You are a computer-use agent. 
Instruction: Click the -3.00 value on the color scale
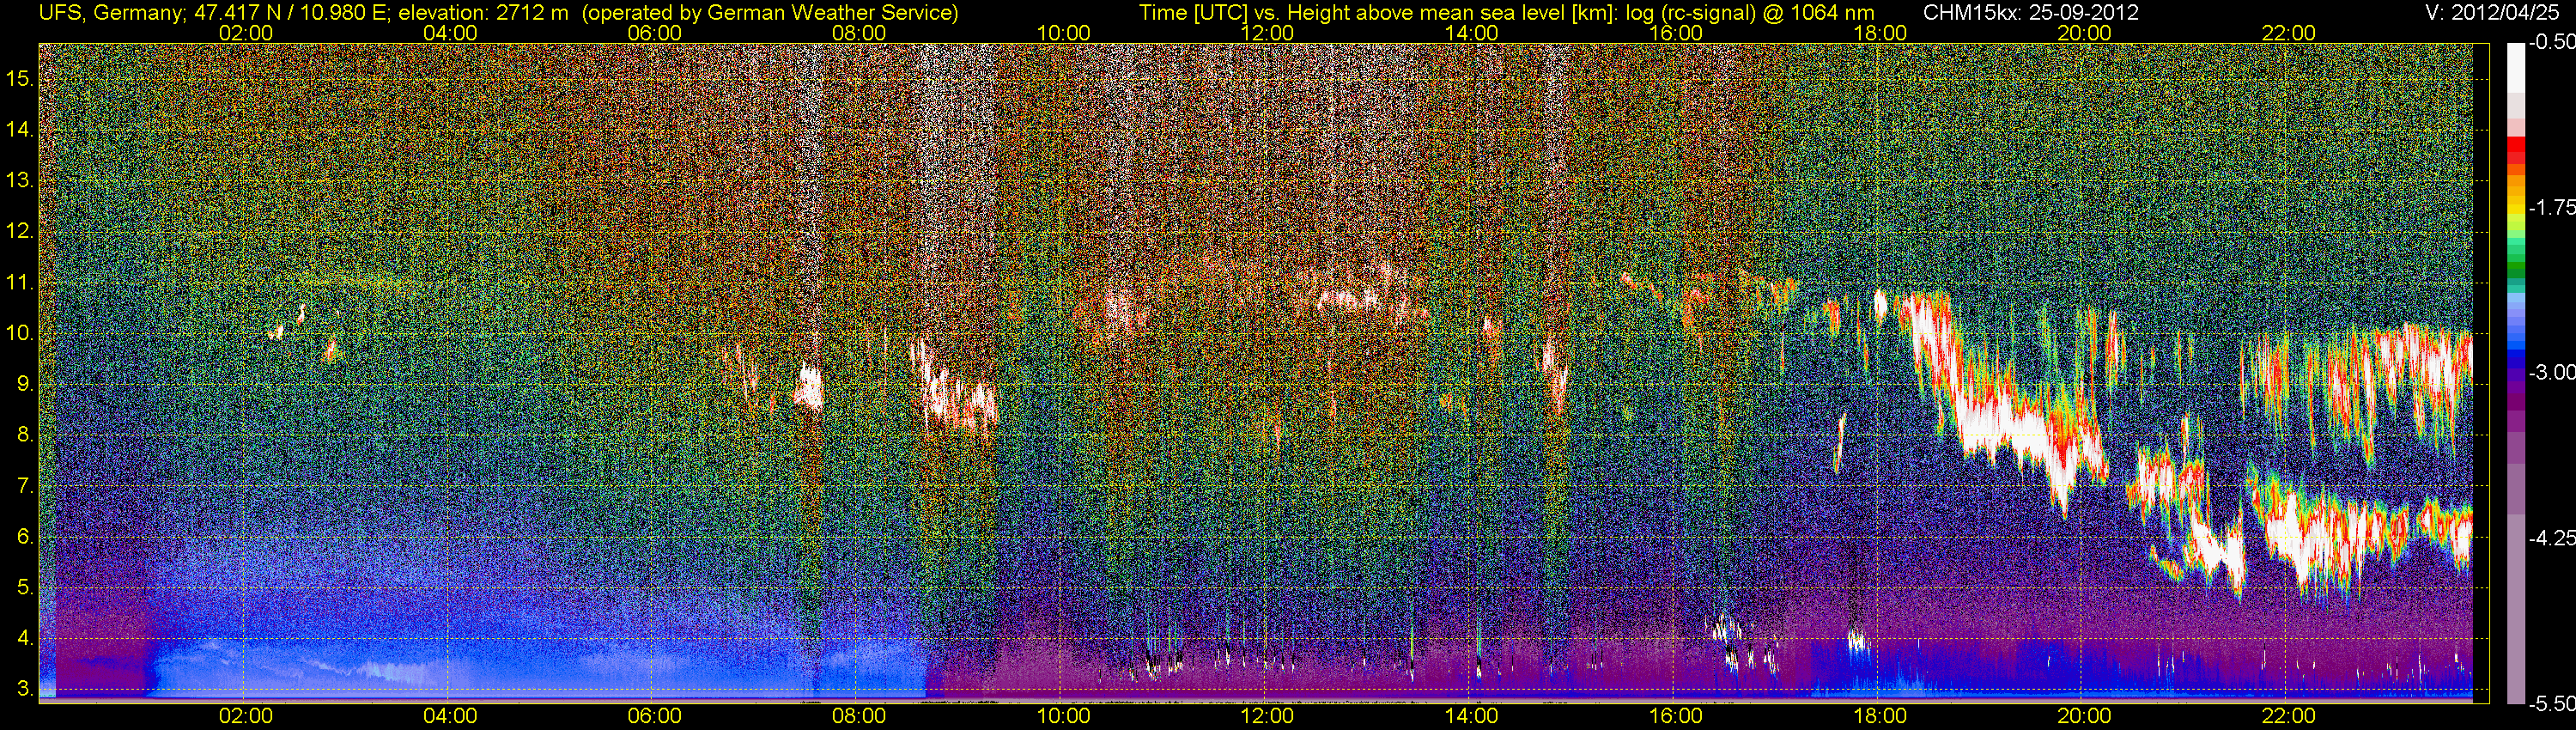(x=2552, y=372)
